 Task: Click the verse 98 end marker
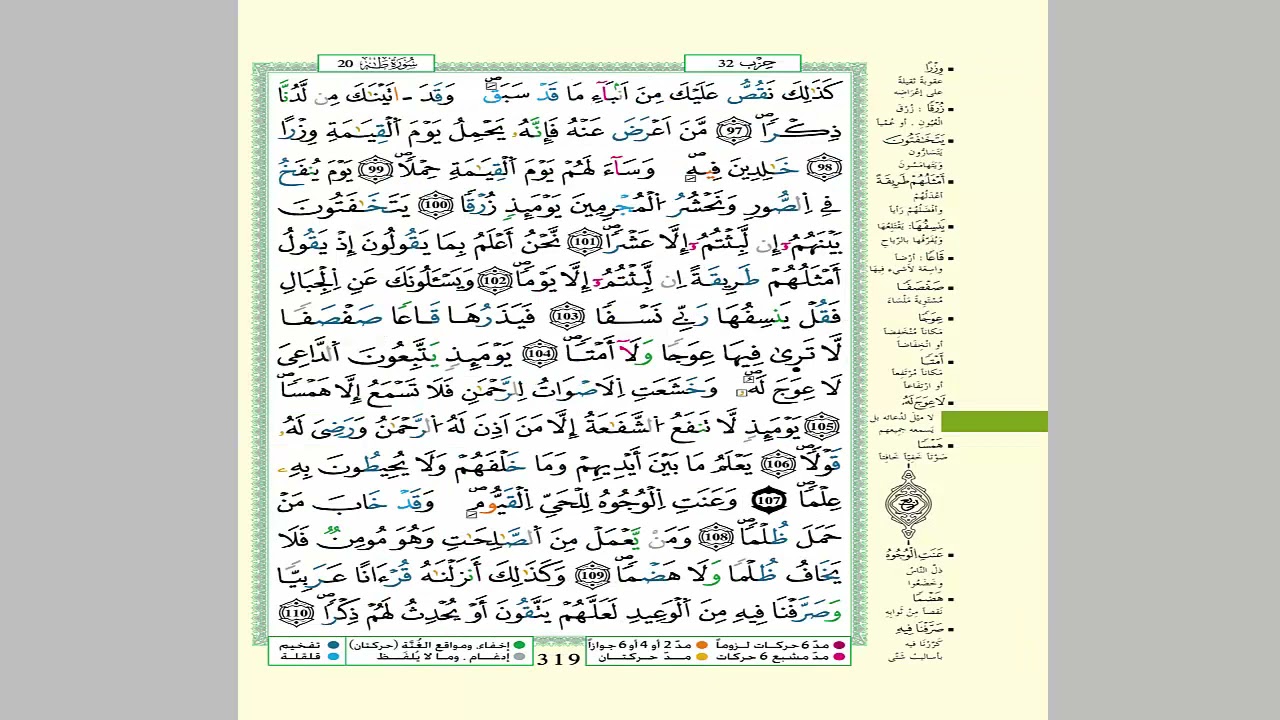point(824,168)
